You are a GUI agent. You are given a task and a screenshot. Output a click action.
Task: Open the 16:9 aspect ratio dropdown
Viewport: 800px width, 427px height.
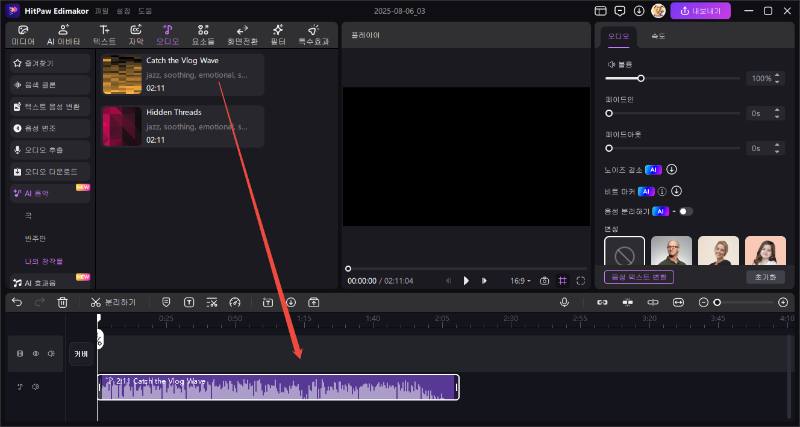[520, 281]
